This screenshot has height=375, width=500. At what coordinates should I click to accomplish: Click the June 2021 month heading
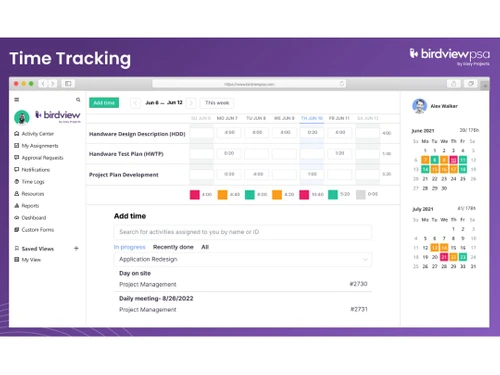(423, 131)
